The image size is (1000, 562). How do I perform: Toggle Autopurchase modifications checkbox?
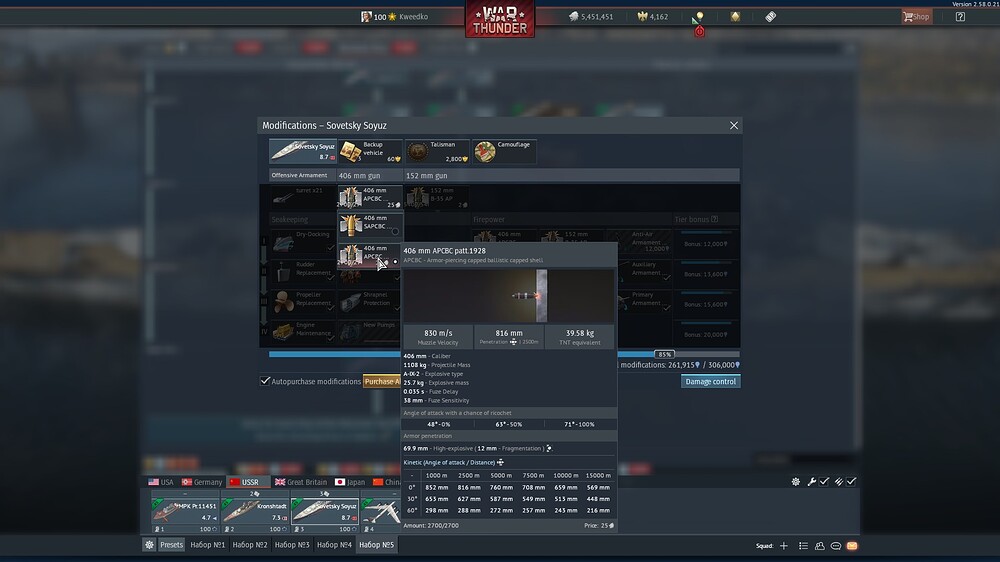click(x=265, y=381)
